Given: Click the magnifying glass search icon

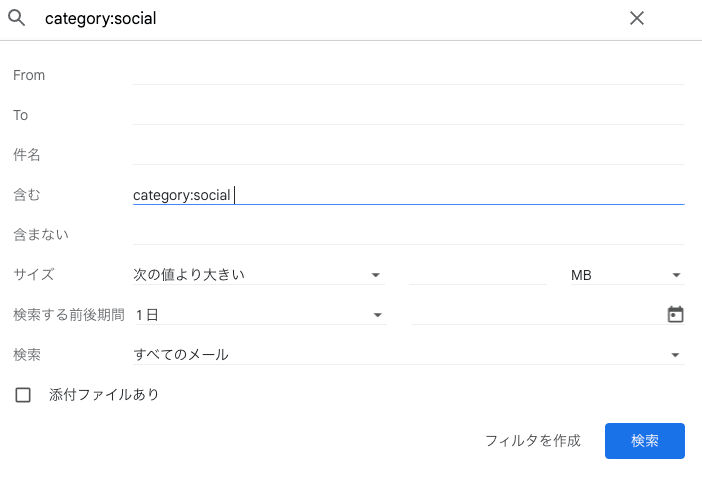Looking at the screenshot, I should [x=17, y=18].
